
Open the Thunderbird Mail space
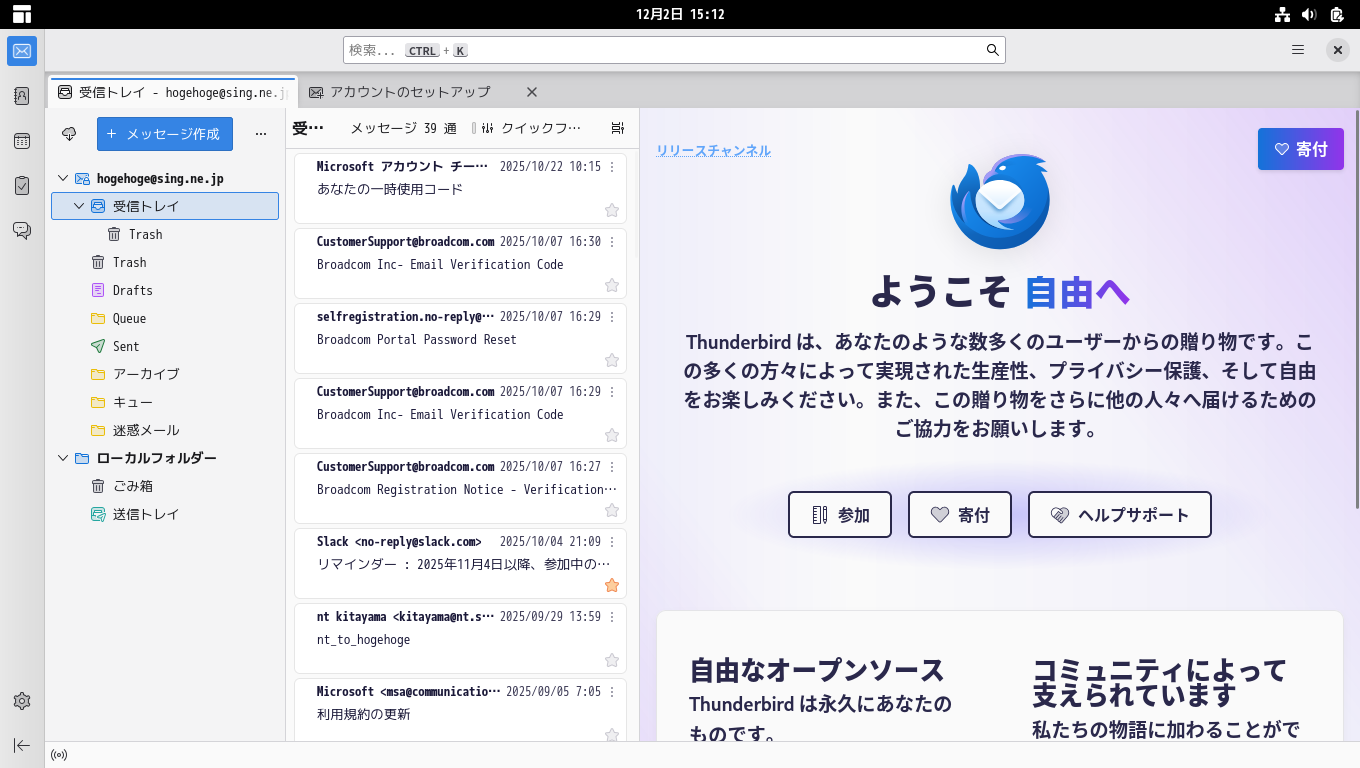coord(22,51)
